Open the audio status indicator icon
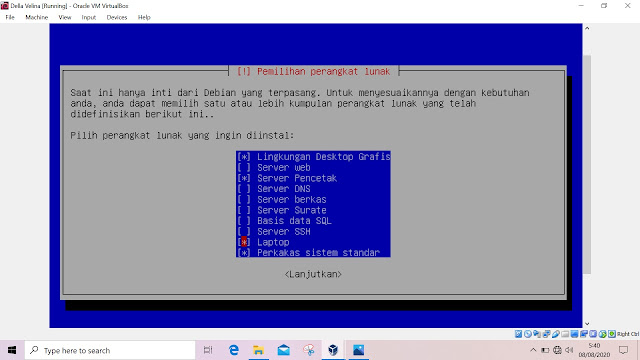Viewport: 640px width, 360px height. pyautogui.click(x=537, y=334)
